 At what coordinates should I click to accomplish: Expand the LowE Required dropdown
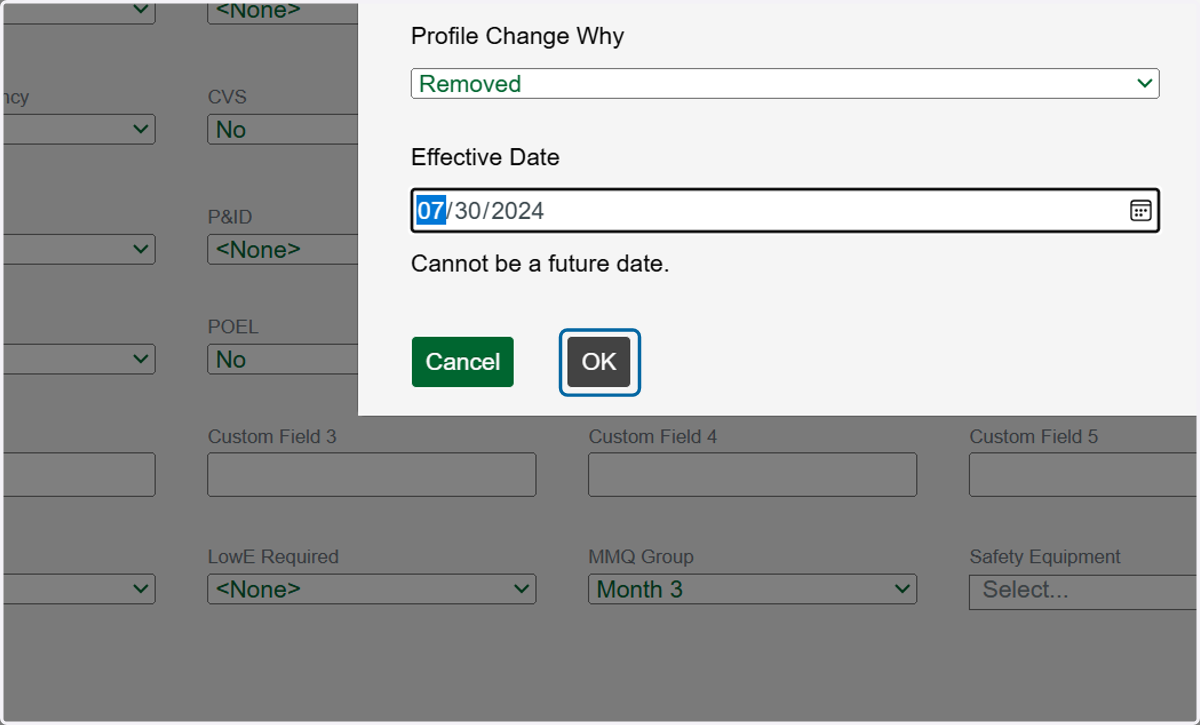pyautogui.click(x=372, y=589)
